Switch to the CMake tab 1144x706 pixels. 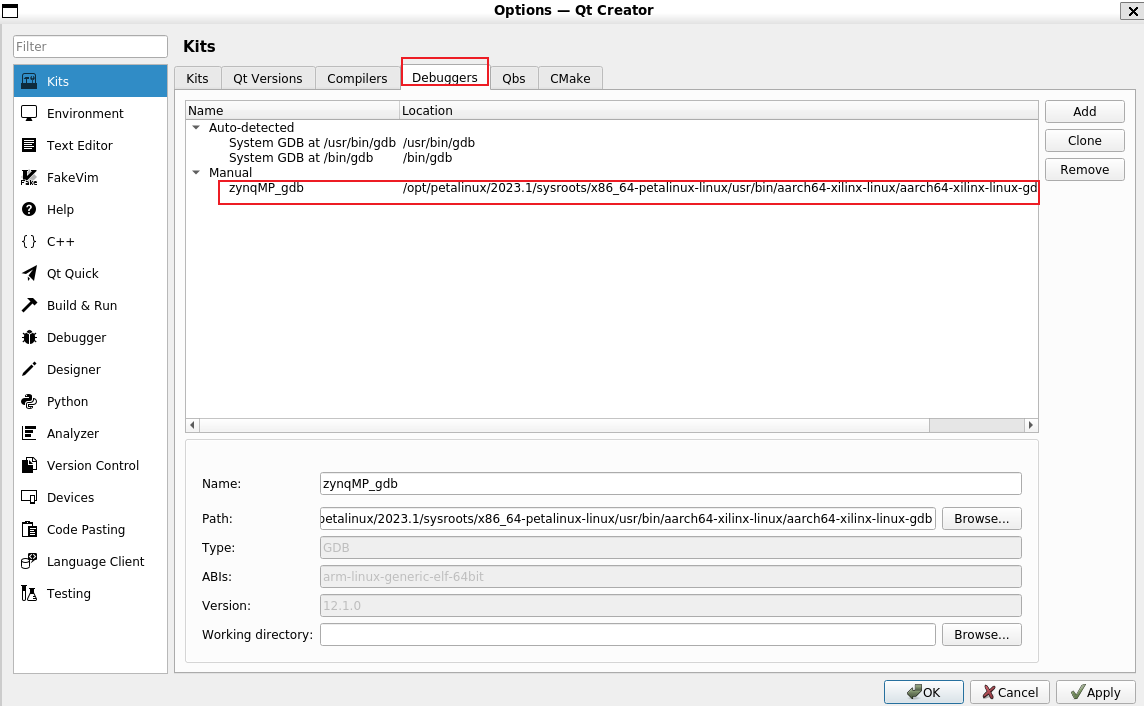570,78
